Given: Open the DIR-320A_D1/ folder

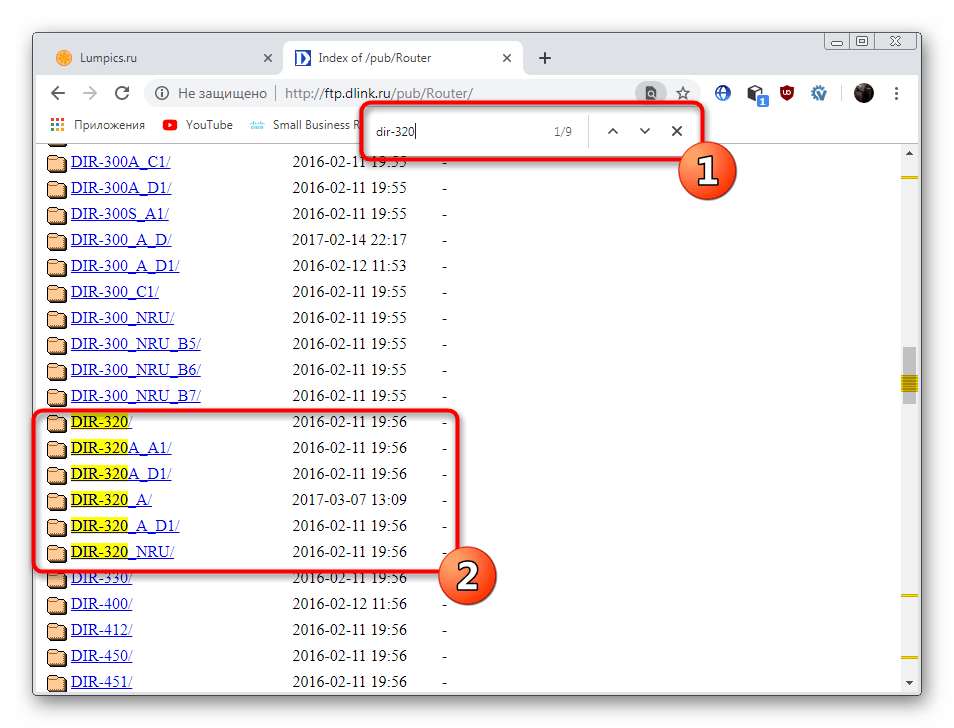Looking at the screenshot, I should click(x=121, y=474).
